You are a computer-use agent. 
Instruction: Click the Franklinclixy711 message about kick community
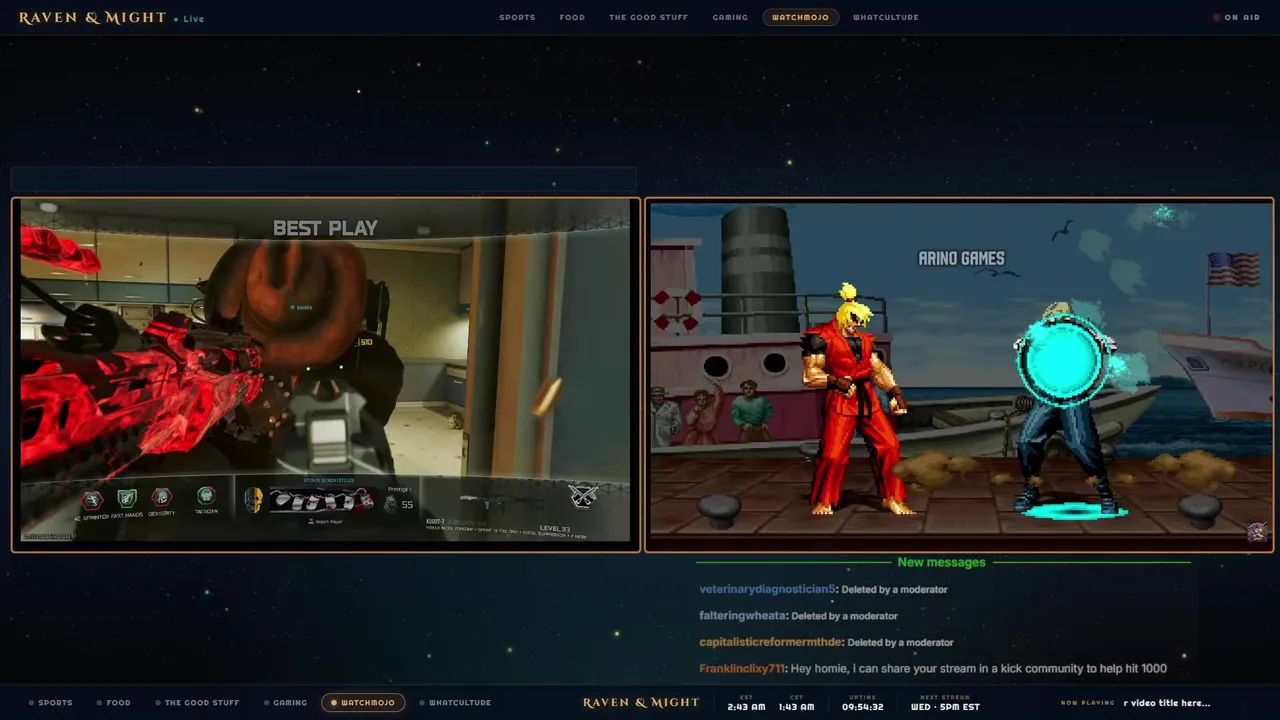pos(979,668)
